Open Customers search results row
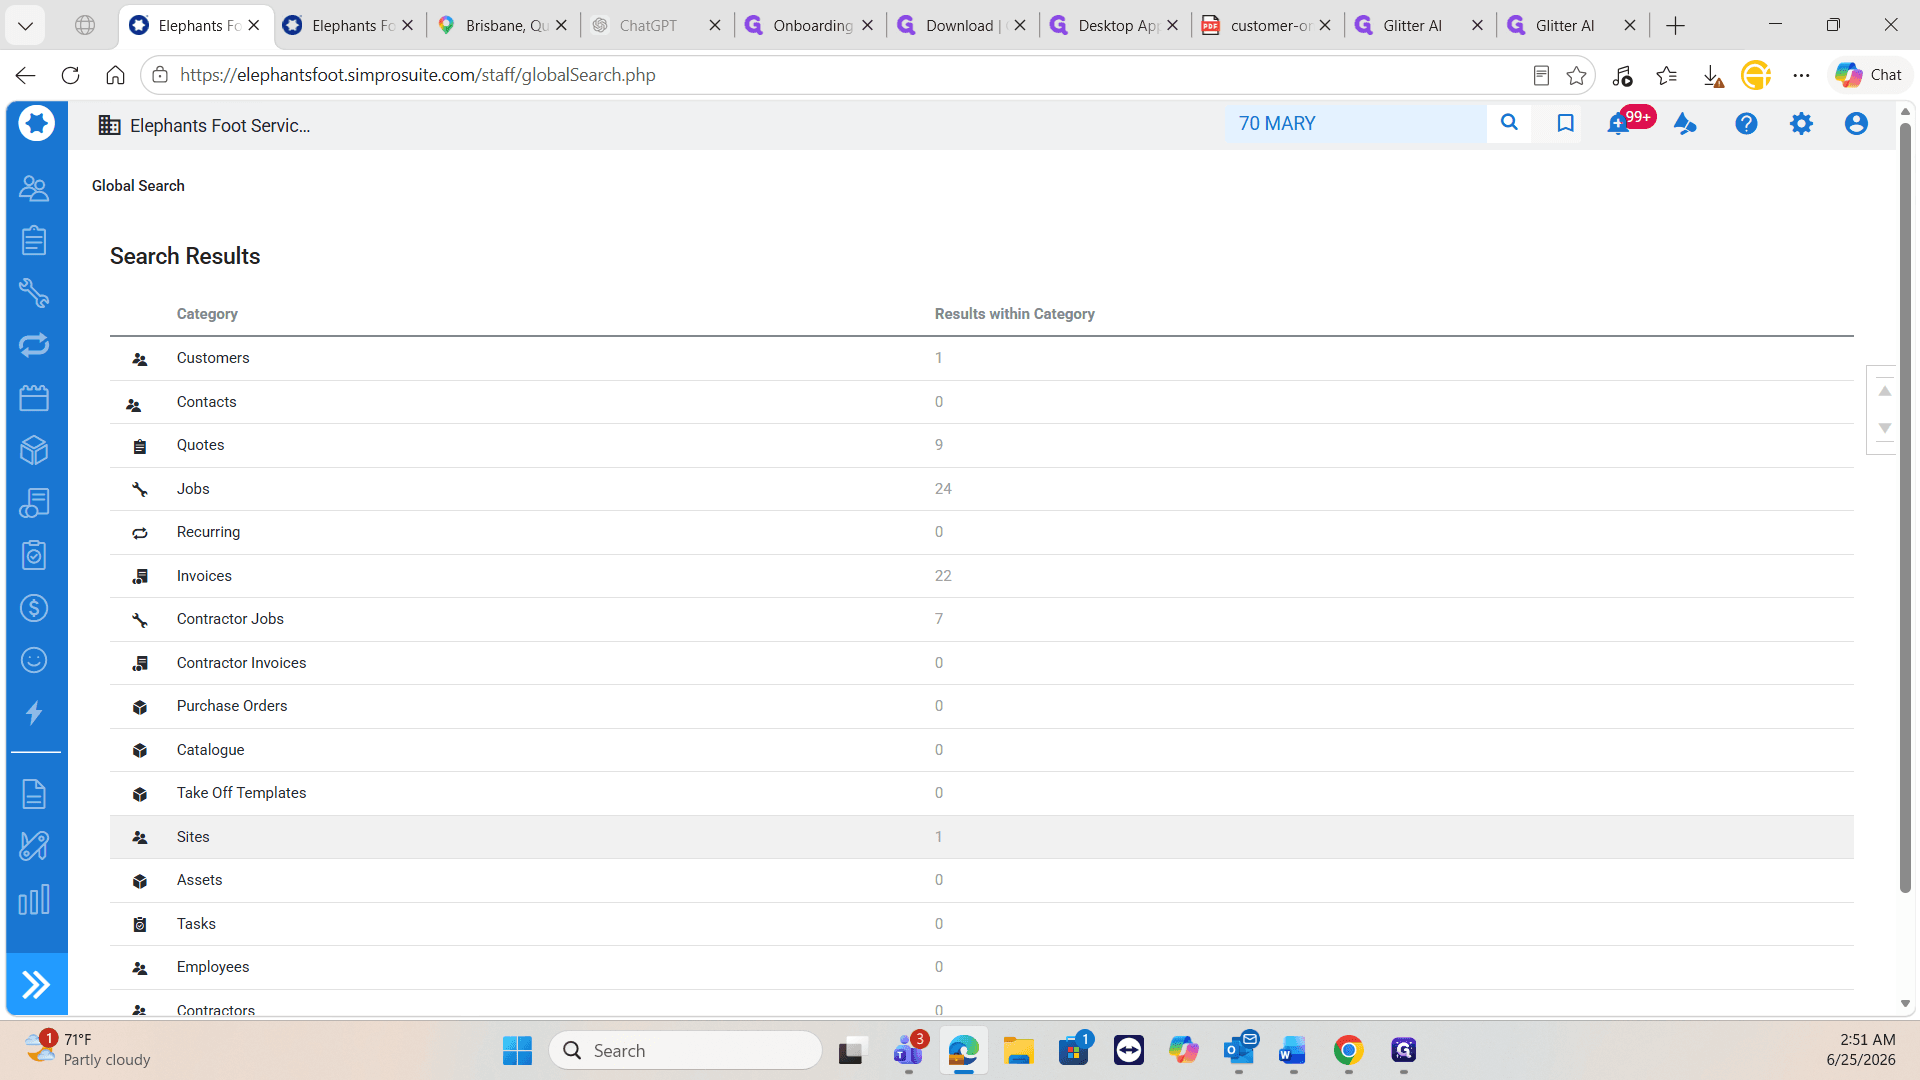The image size is (1920, 1080). (x=981, y=358)
